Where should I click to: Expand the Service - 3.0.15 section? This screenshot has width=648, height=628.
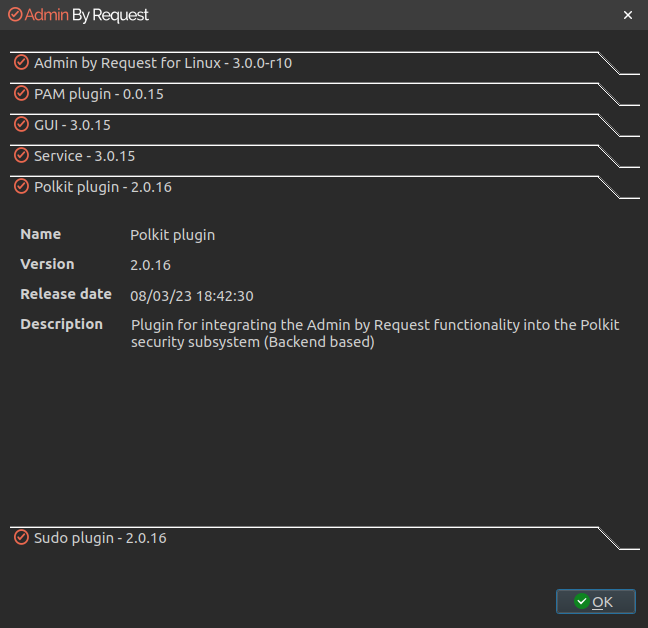click(324, 156)
